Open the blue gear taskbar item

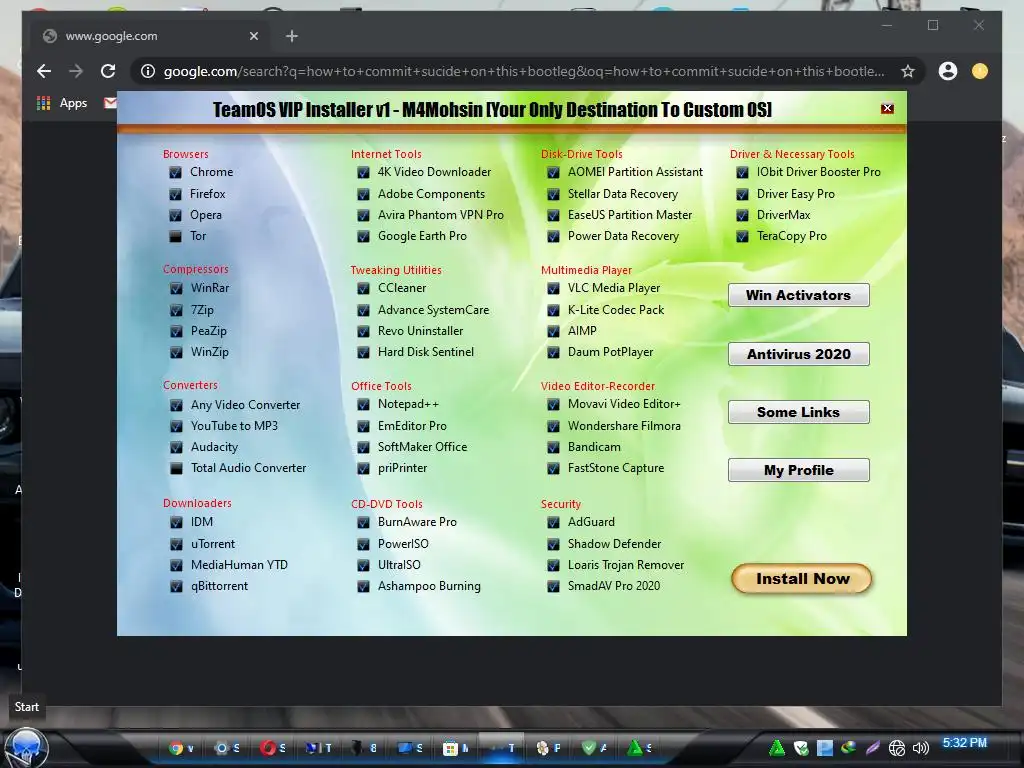pyautogui.click(x=227, y=748)
